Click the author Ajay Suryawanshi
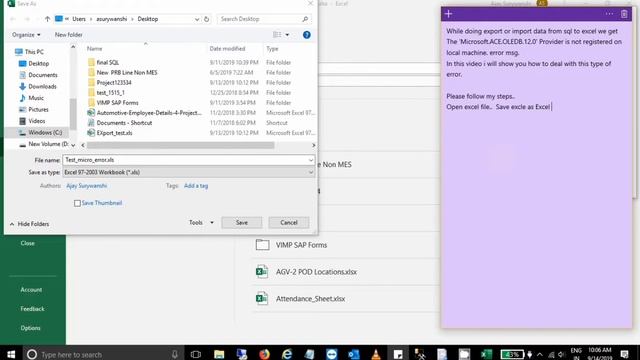This screenshot has width=640, height=360. pyautogui.click(x=87, y=186)
